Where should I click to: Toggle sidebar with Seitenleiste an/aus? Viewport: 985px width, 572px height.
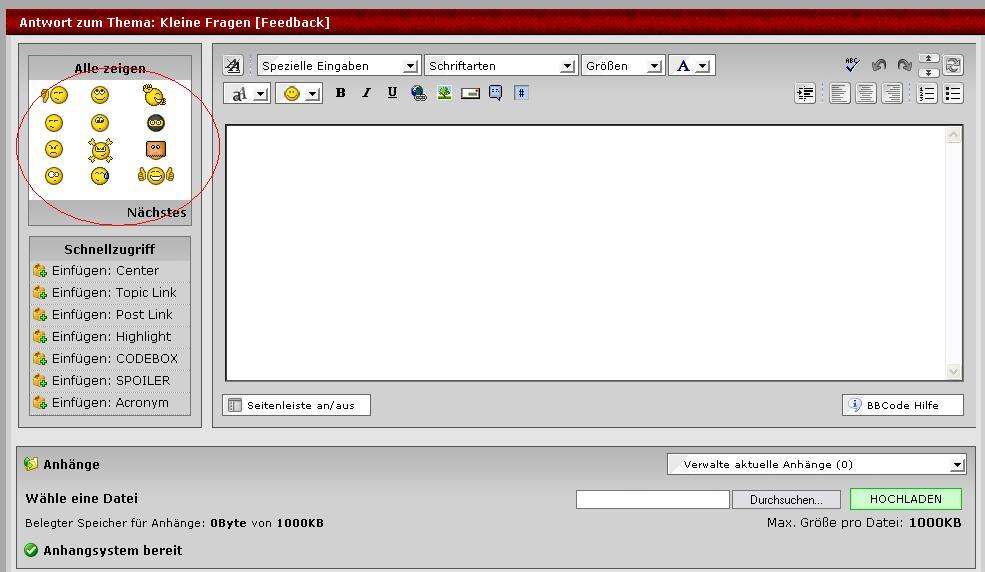(296, 405)
